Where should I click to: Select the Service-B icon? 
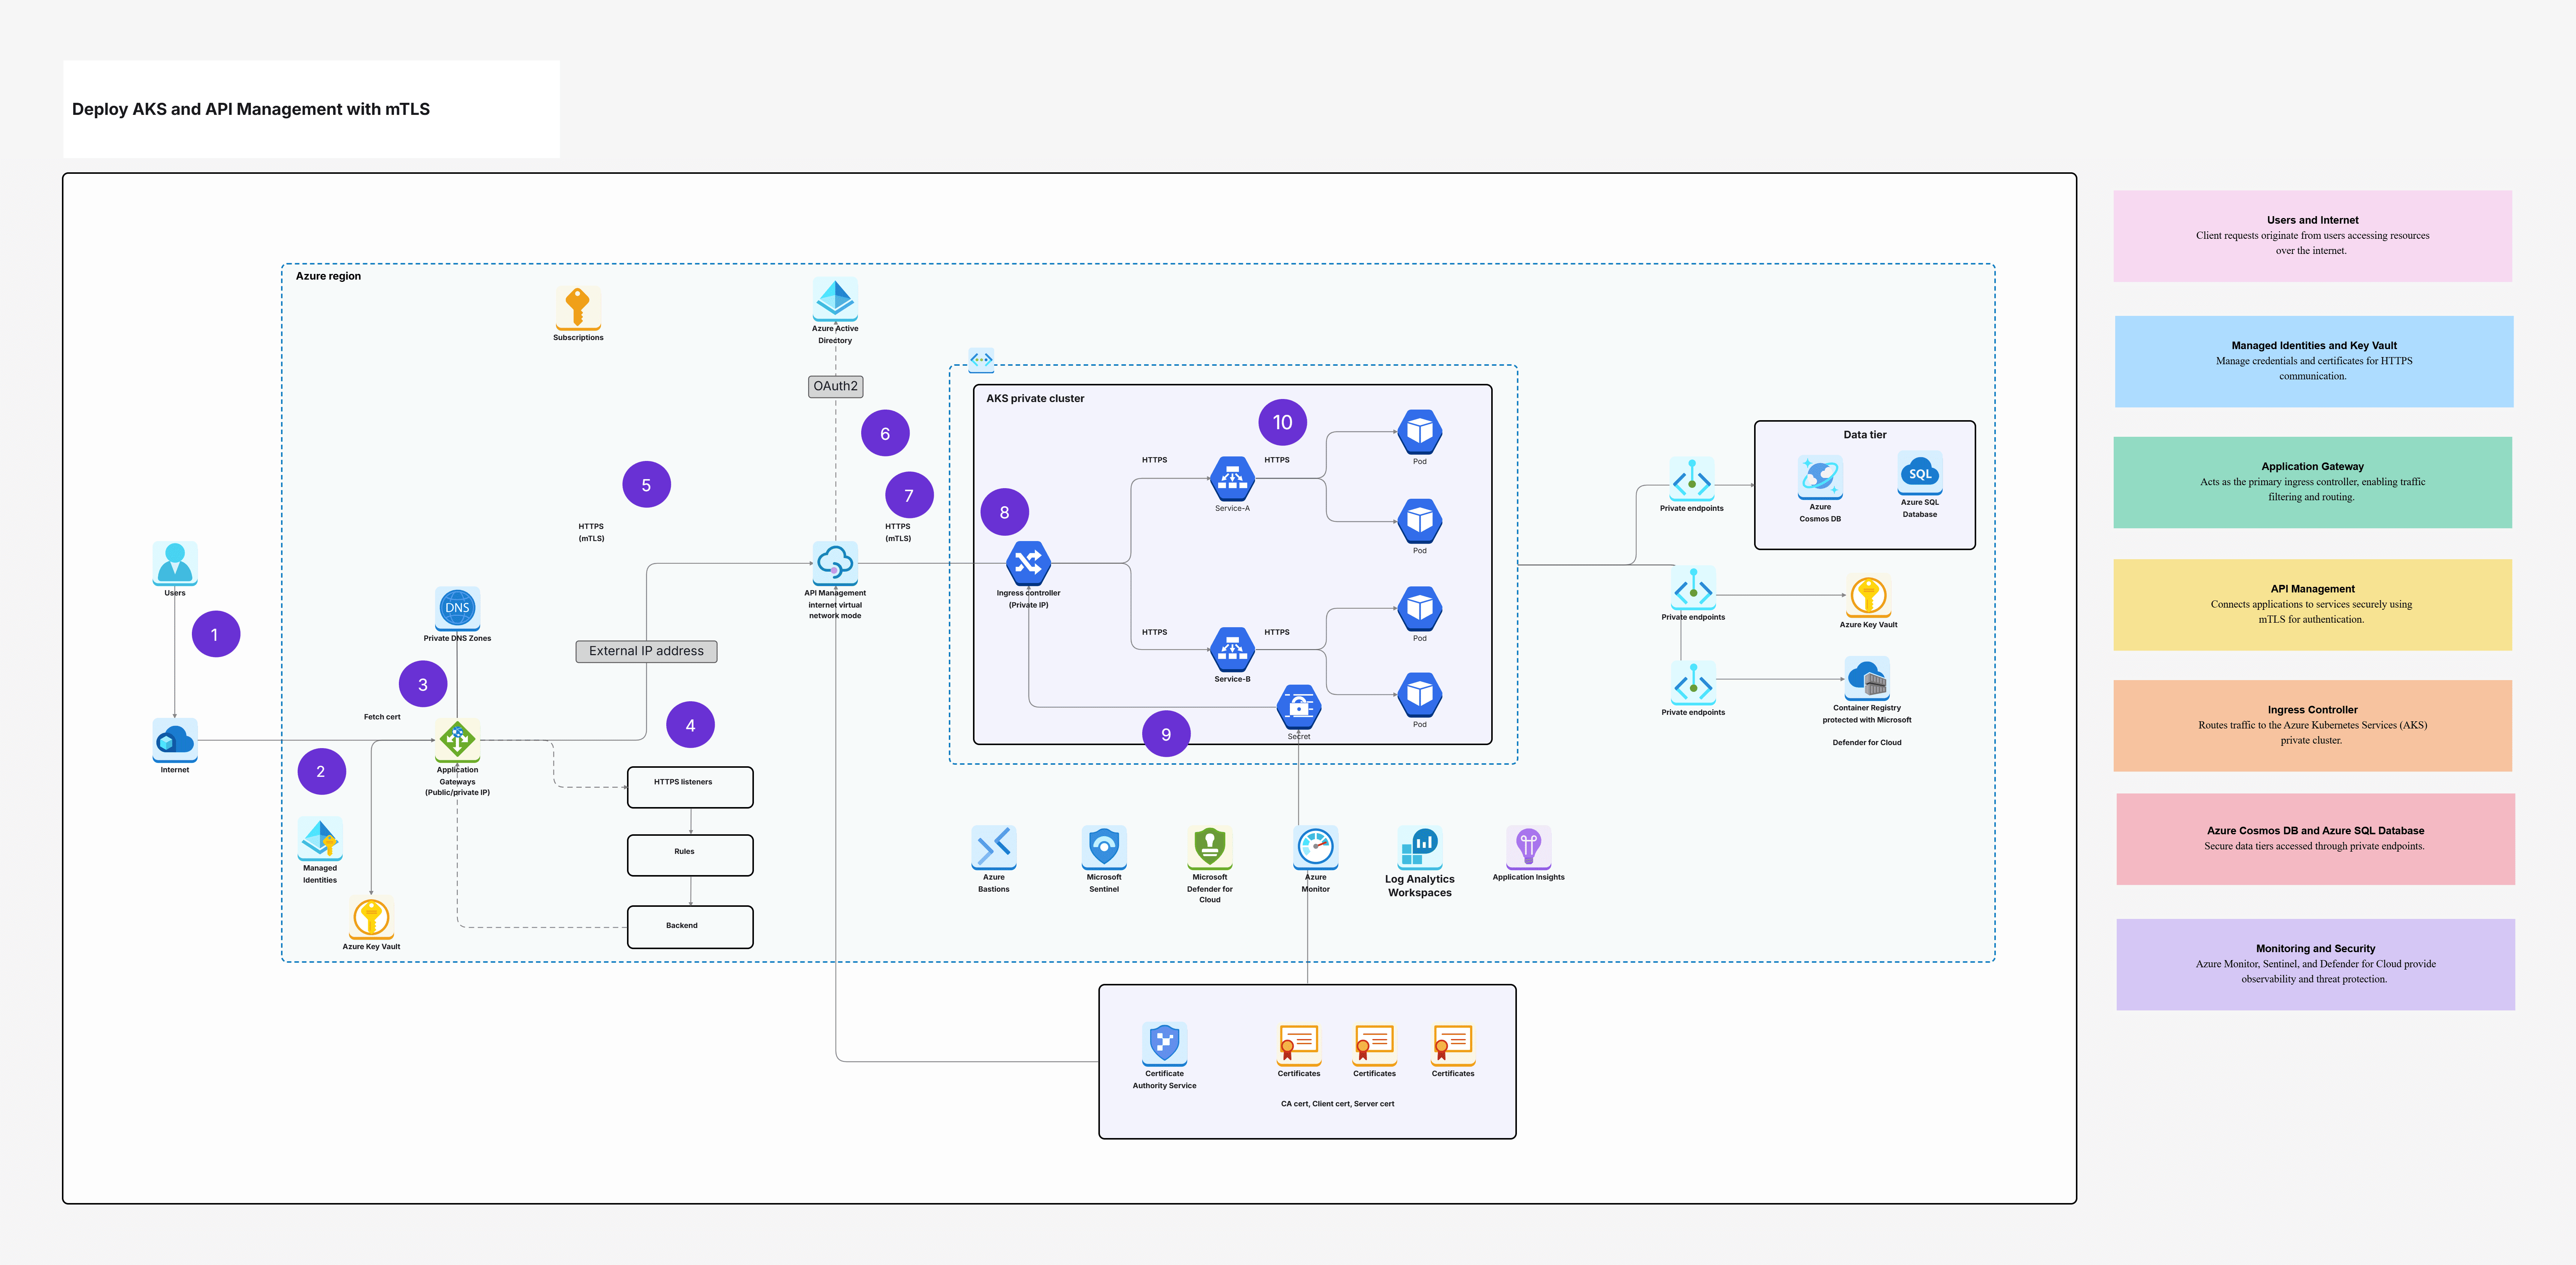pyautogui.click(x=1232, y=650)
